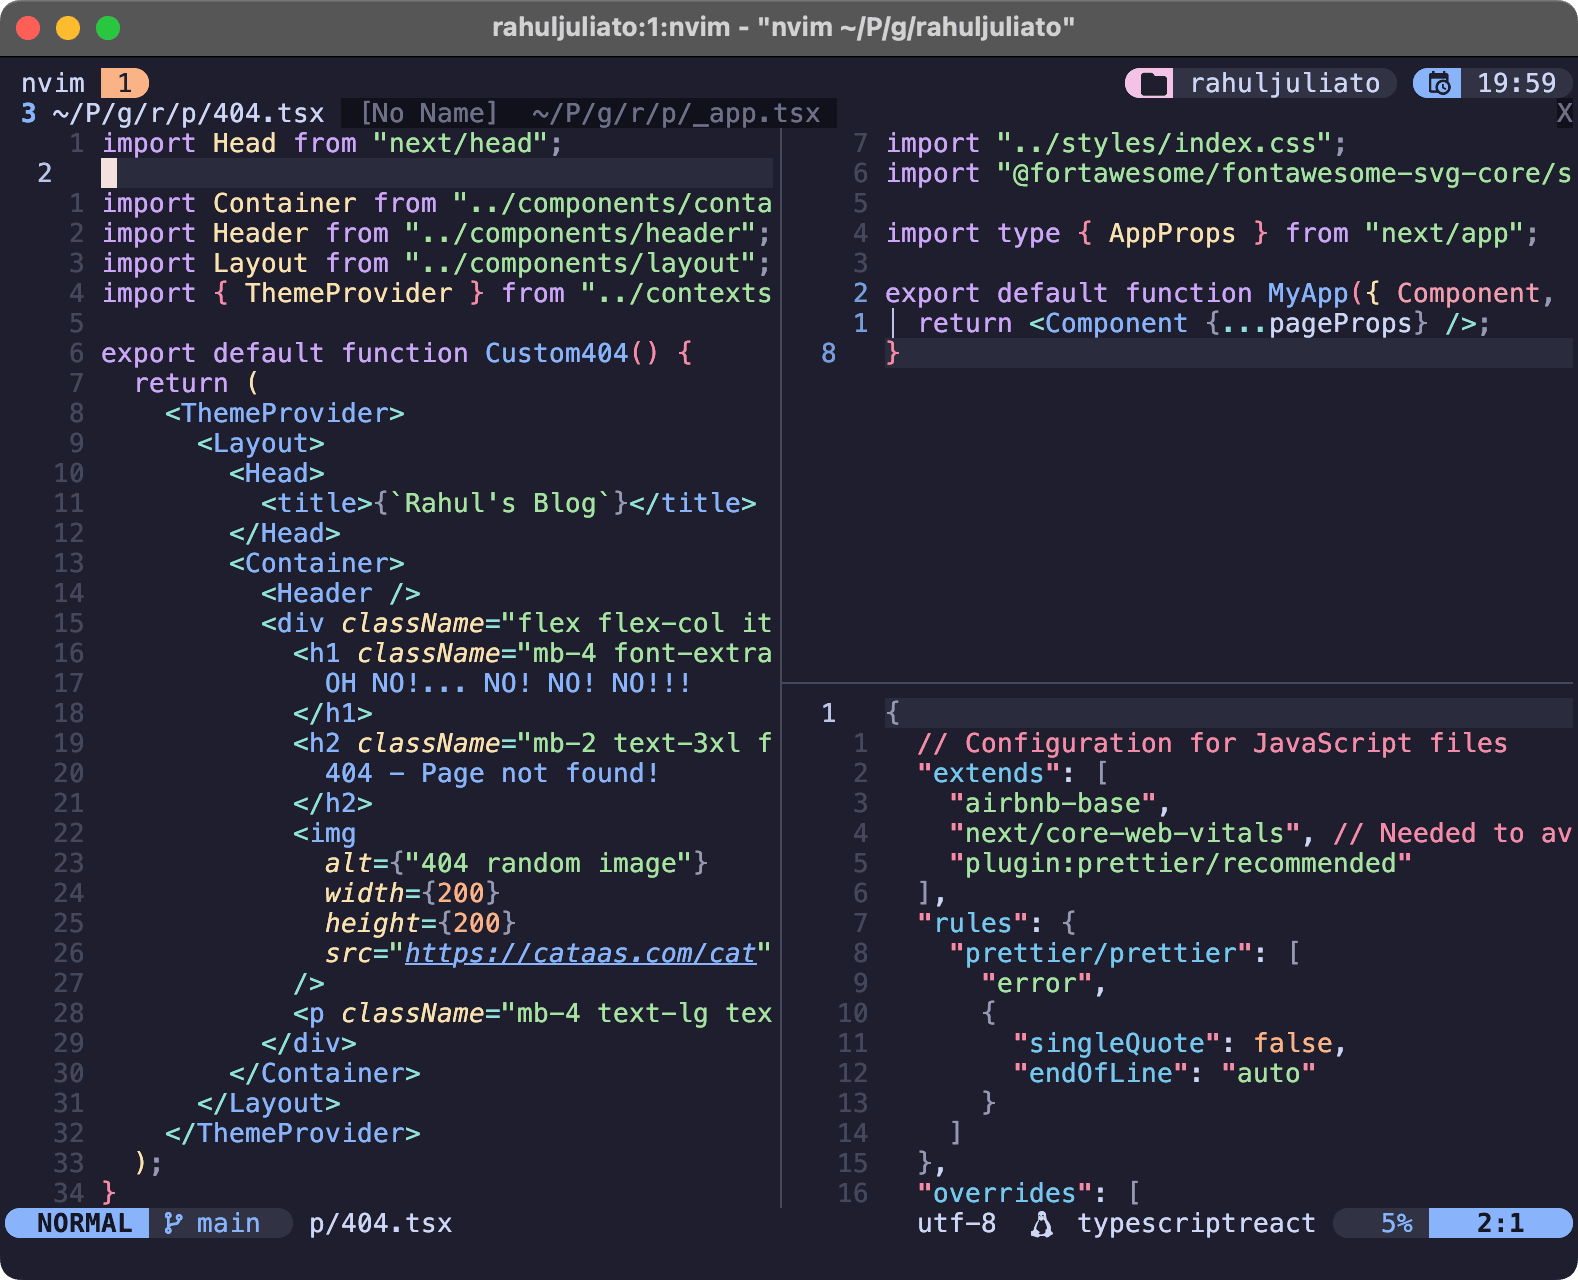
Task: Switch to the ~/P/g/r/p/_app.tsx tab
Action: [x=676, y=113]
